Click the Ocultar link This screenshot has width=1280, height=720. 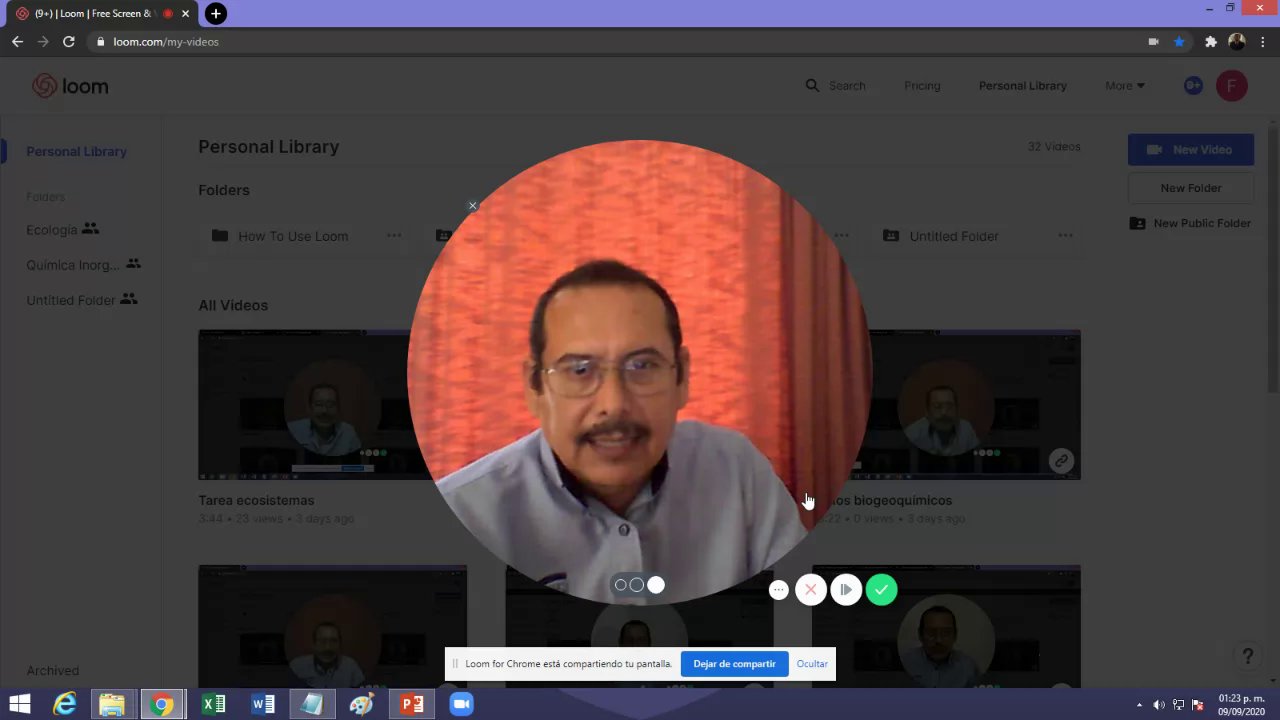(812, 664)
